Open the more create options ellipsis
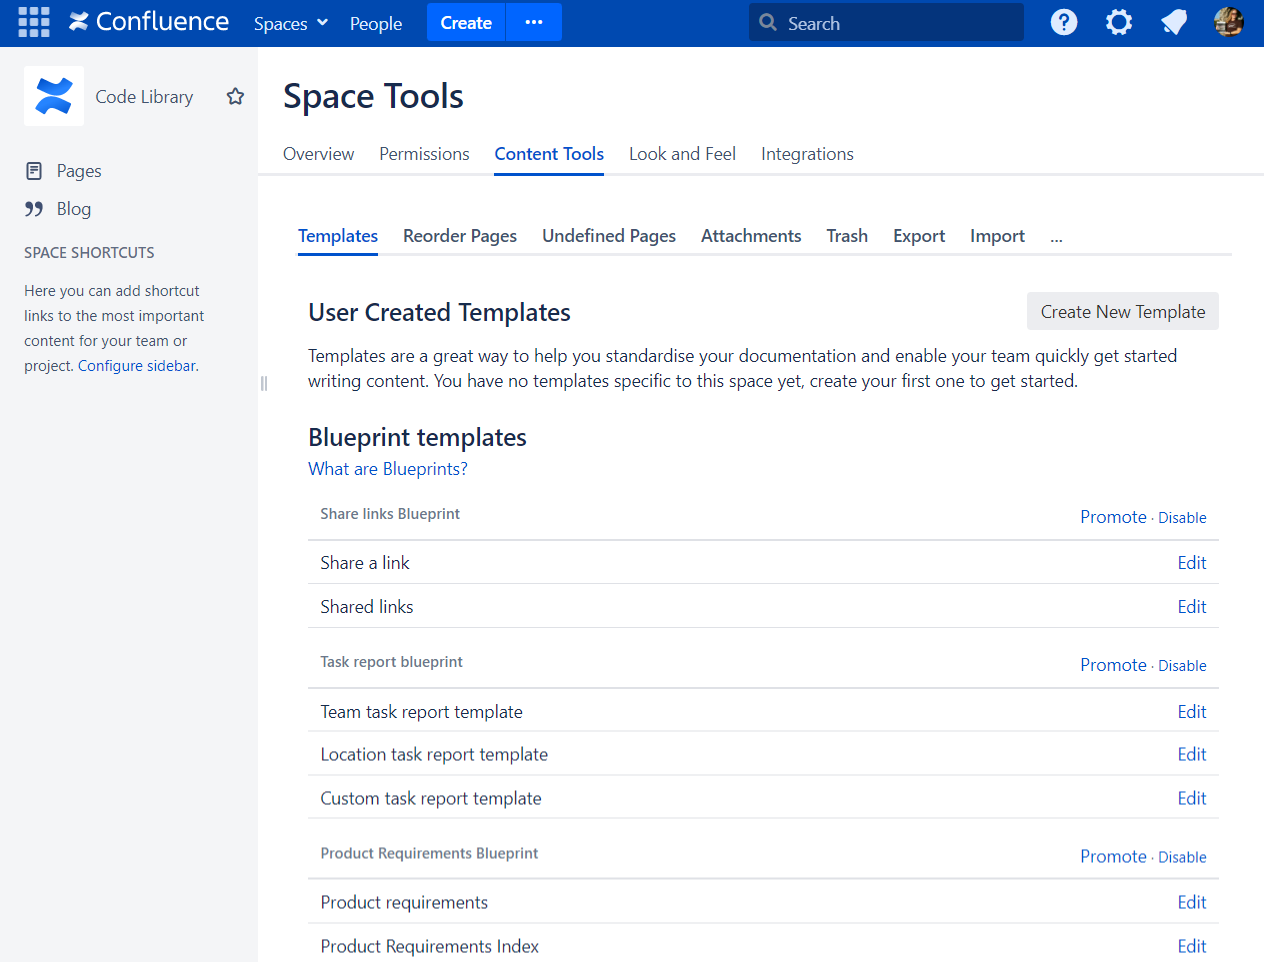Viewport: 1264px width, 962px height. [534, 22]
